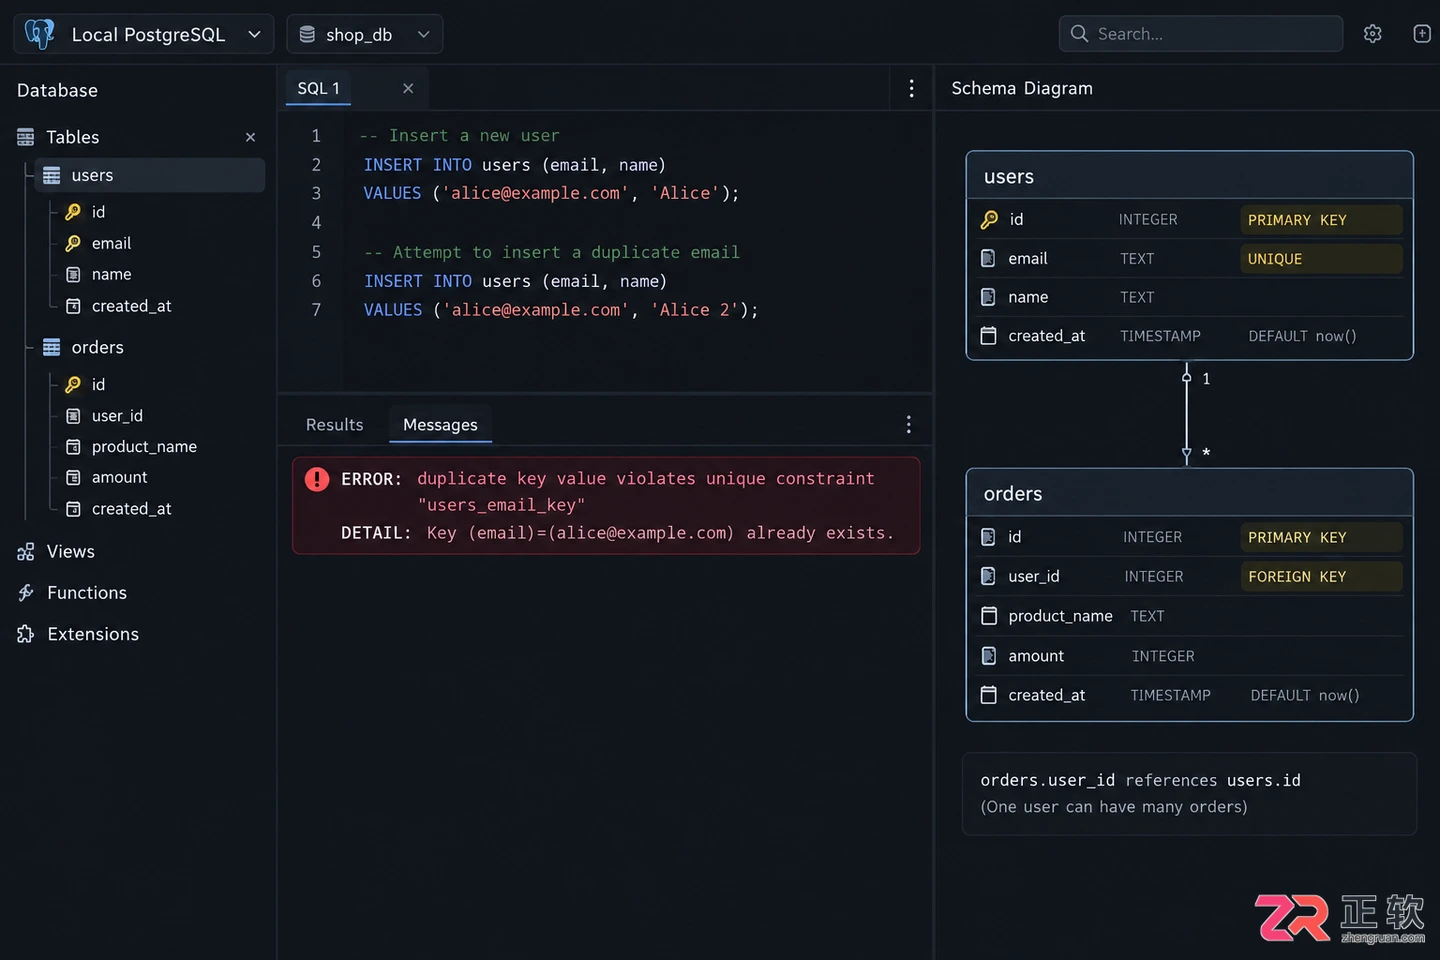This screenshot has height=960, width=1440.
Task: Open the settings gear icon
Action: (x=1373, y=34)
